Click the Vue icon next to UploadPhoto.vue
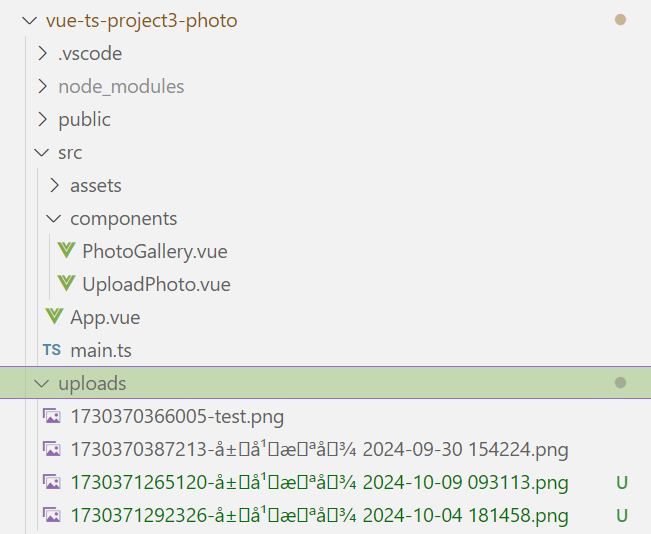Screen dimensions: 651x534 click(67, 284)
